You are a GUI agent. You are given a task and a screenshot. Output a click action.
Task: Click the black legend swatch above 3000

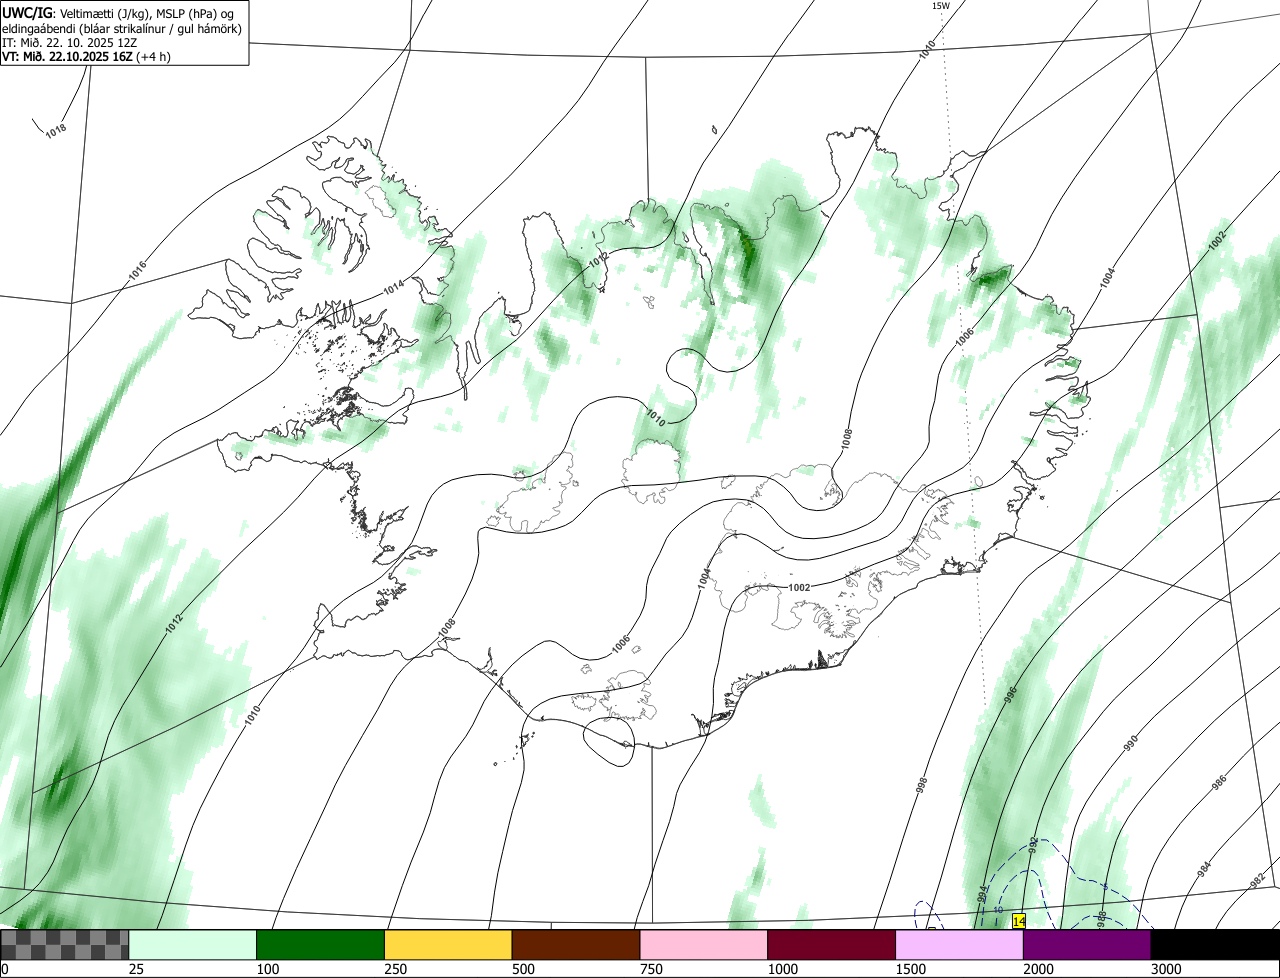click(x=1215, y=945)
